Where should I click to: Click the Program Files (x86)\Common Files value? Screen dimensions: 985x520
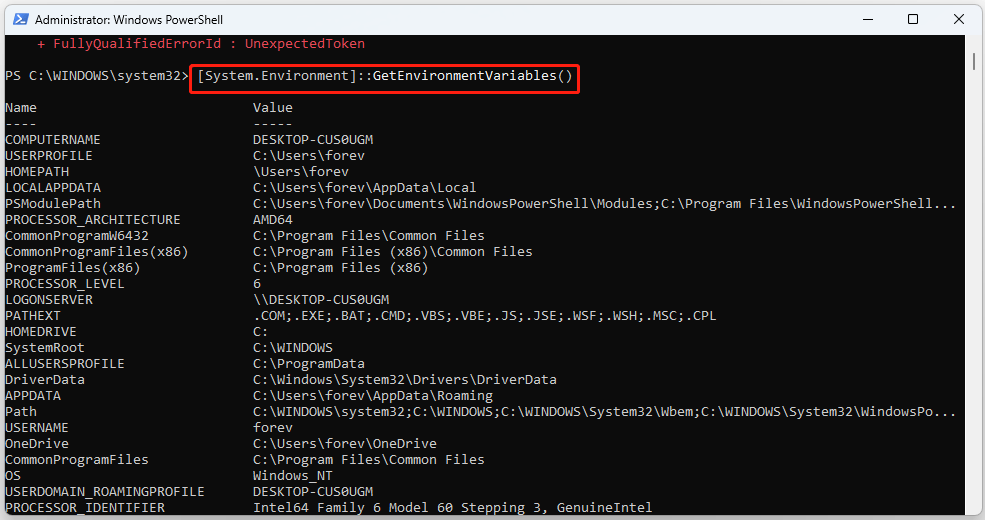tap(393, 252)
